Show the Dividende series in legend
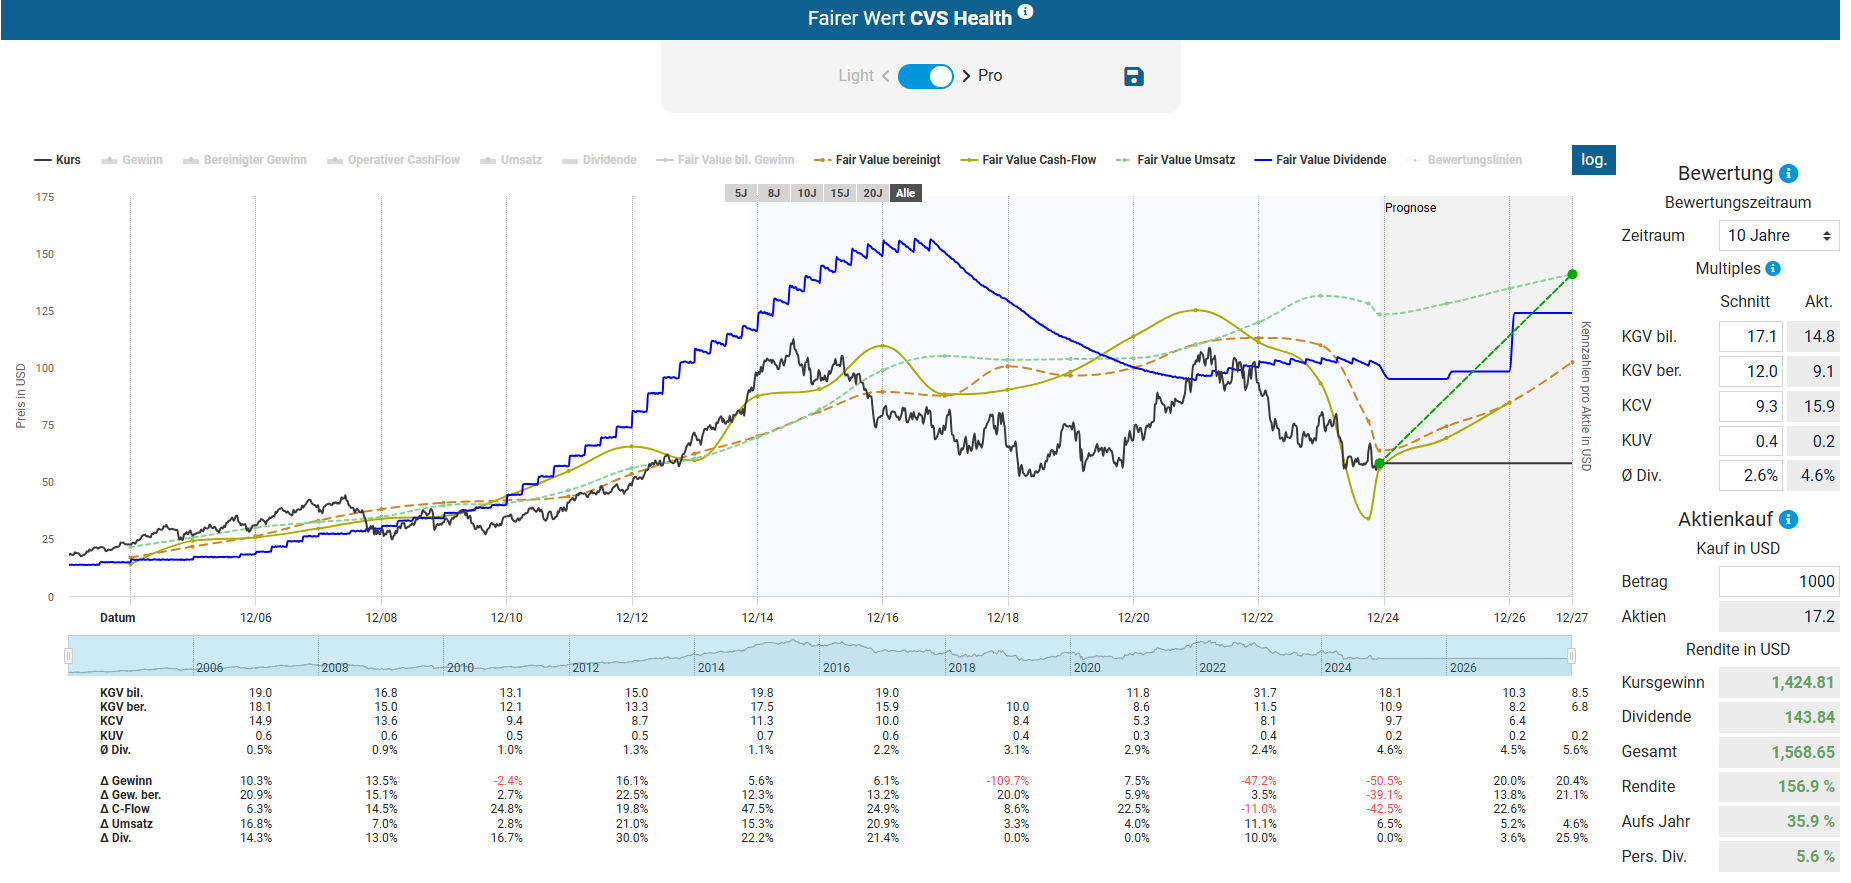 coord(599,160)
